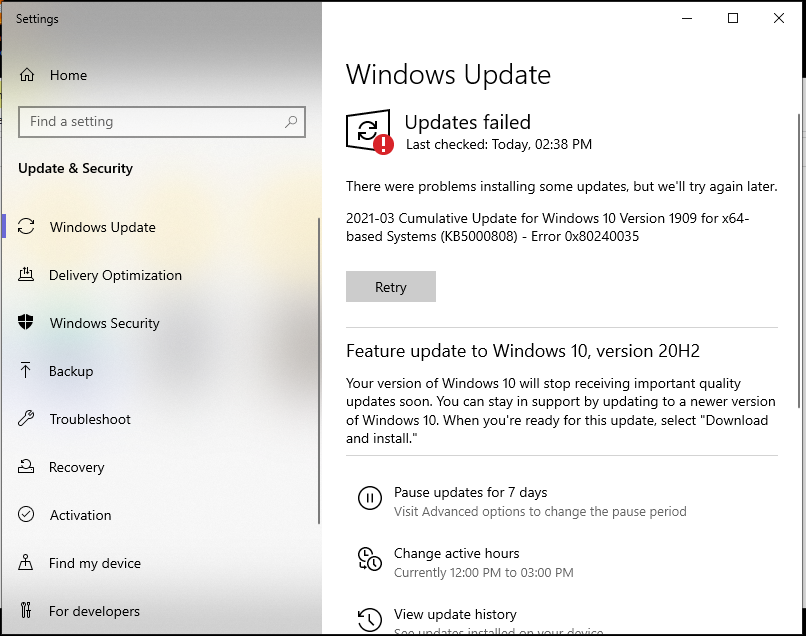
Task: Click the Backup upward arrow icon
Action: point(25,370)
